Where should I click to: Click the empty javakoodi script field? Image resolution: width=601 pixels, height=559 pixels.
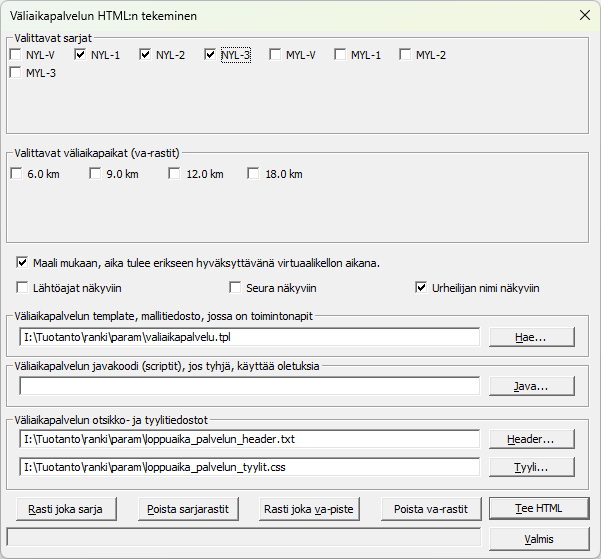tap(249, 385)
